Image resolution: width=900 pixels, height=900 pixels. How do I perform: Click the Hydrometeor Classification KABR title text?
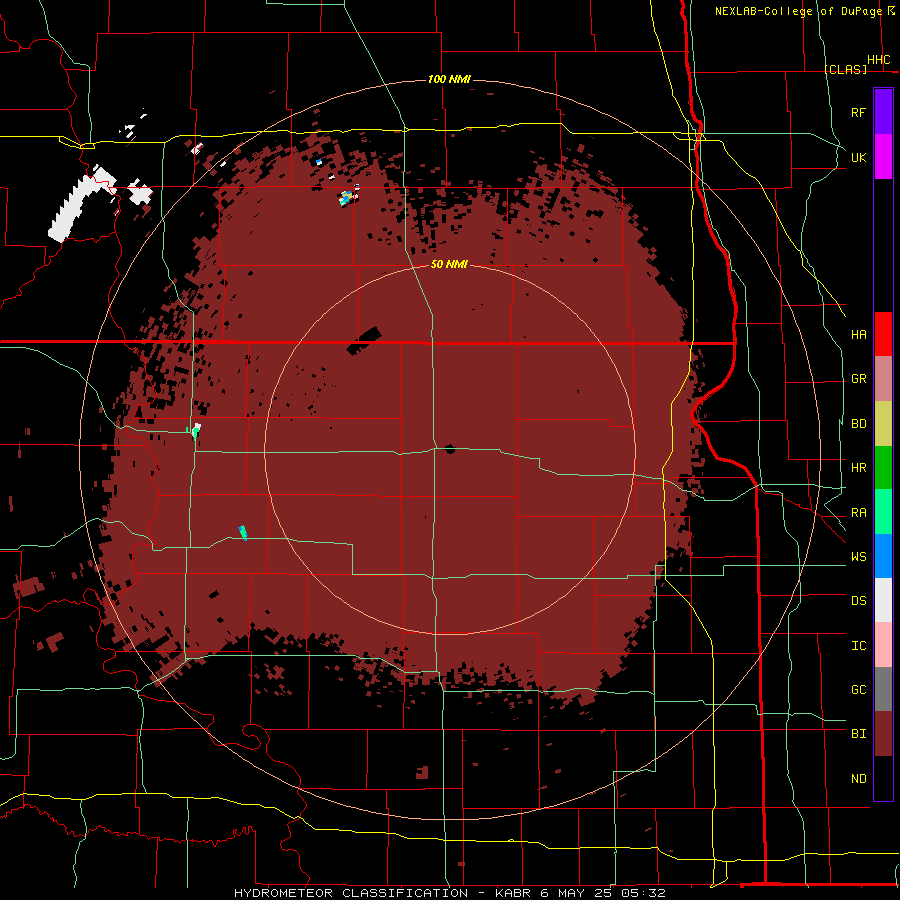pyautogui.click(x=449, y=893)
